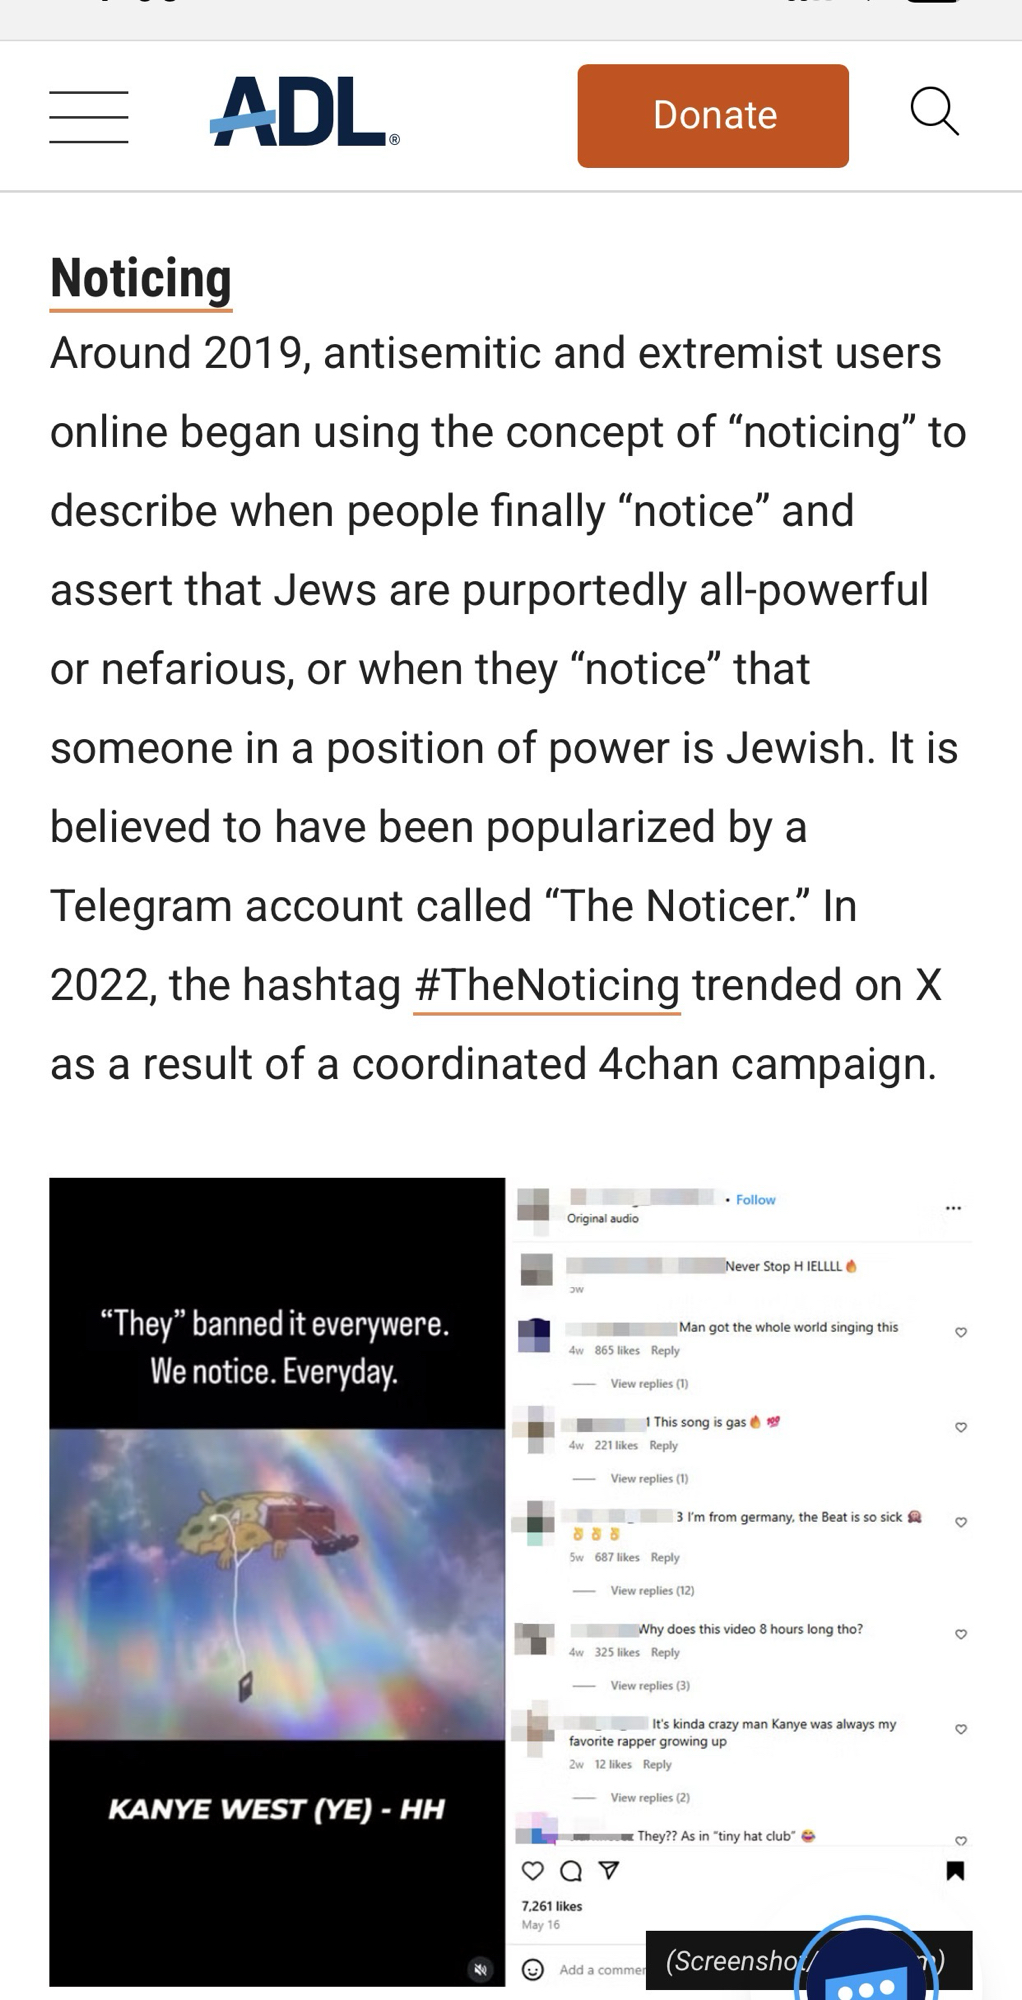Tap the post's share arrow icon
1022x2000 pixels.
pos(608,1870)
